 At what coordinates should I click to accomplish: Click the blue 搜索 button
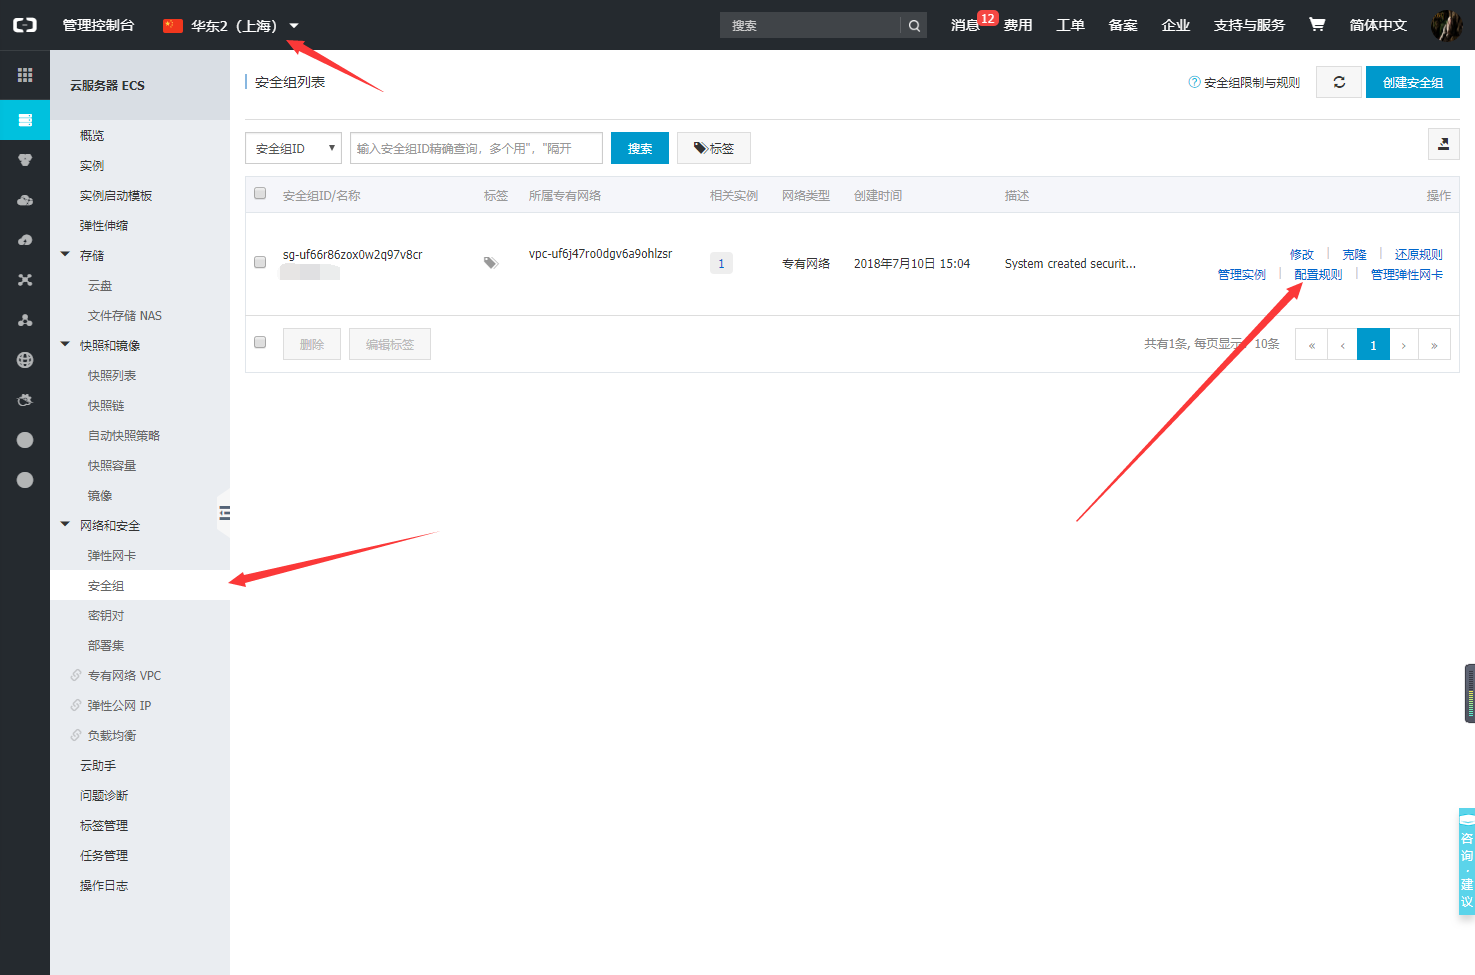click(640, 148)
